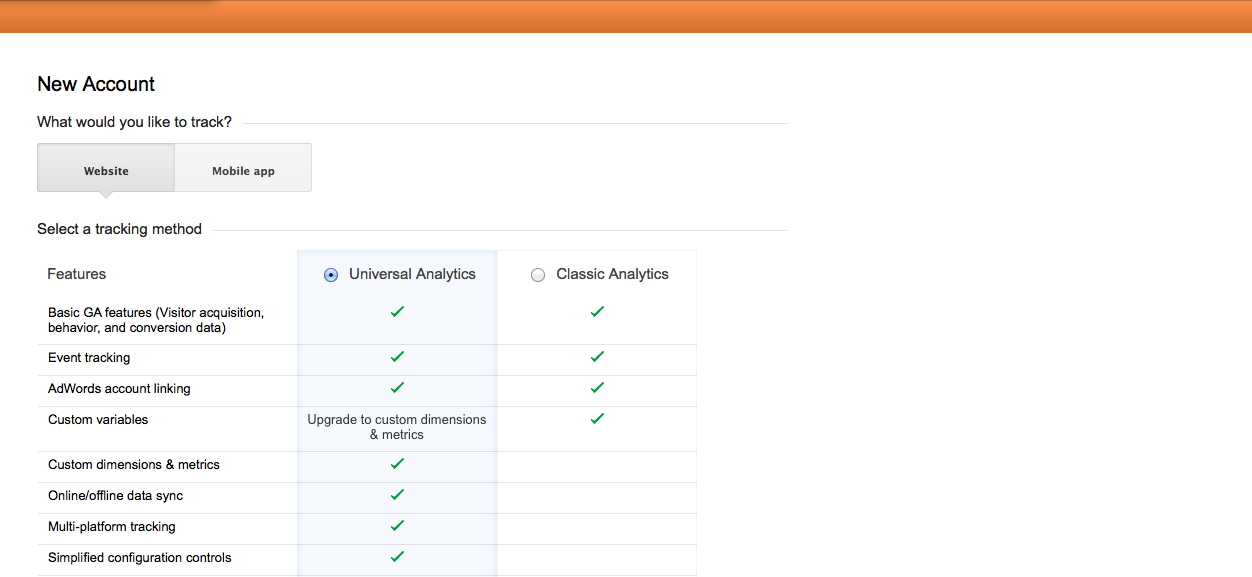Image resolution: width=1252 pixels, height=577 pixels.
Task: Click checkmark for Simplified configuration controls
Action: (397, 557)
